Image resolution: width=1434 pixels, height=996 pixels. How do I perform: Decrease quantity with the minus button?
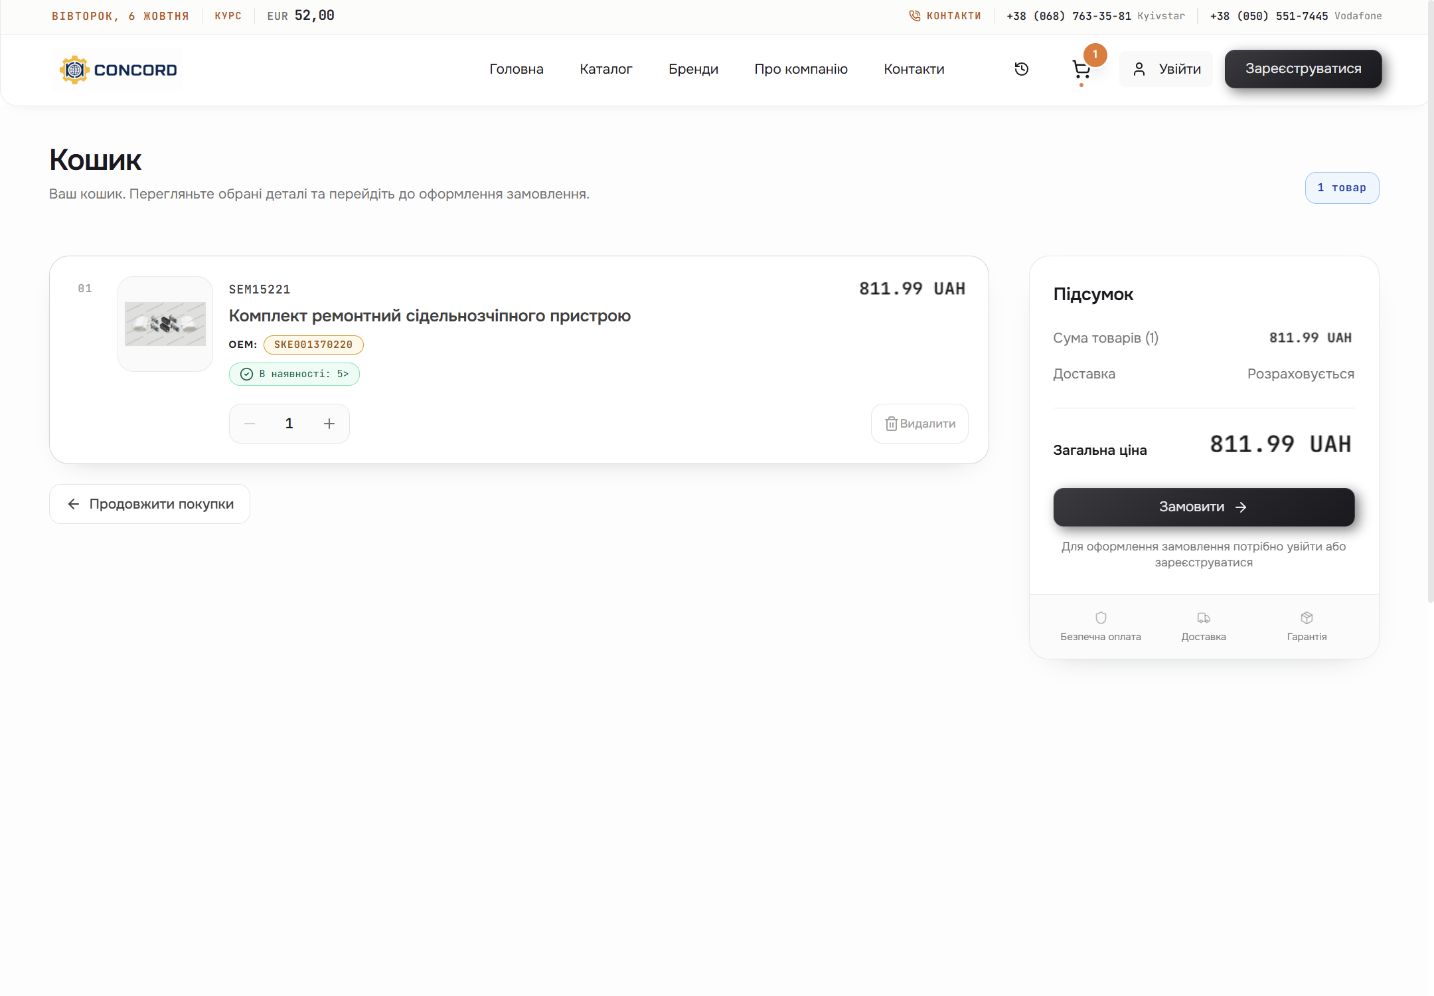tap(250, 424)
